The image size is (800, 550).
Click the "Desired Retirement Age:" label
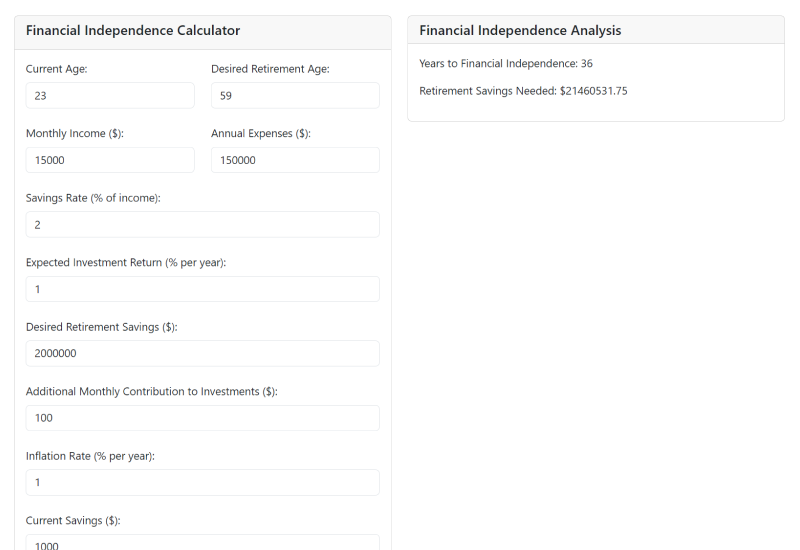270,69
